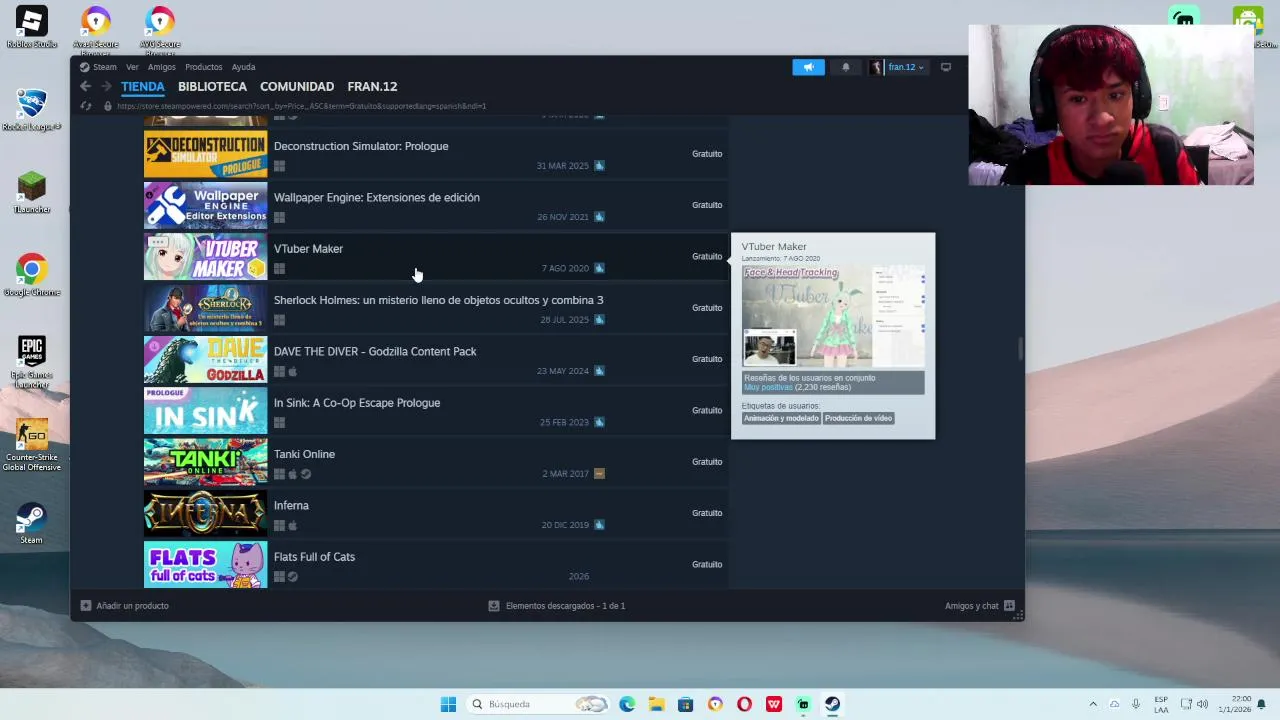
Task: Open Flats Full of Cats listing
Action: 436,565
